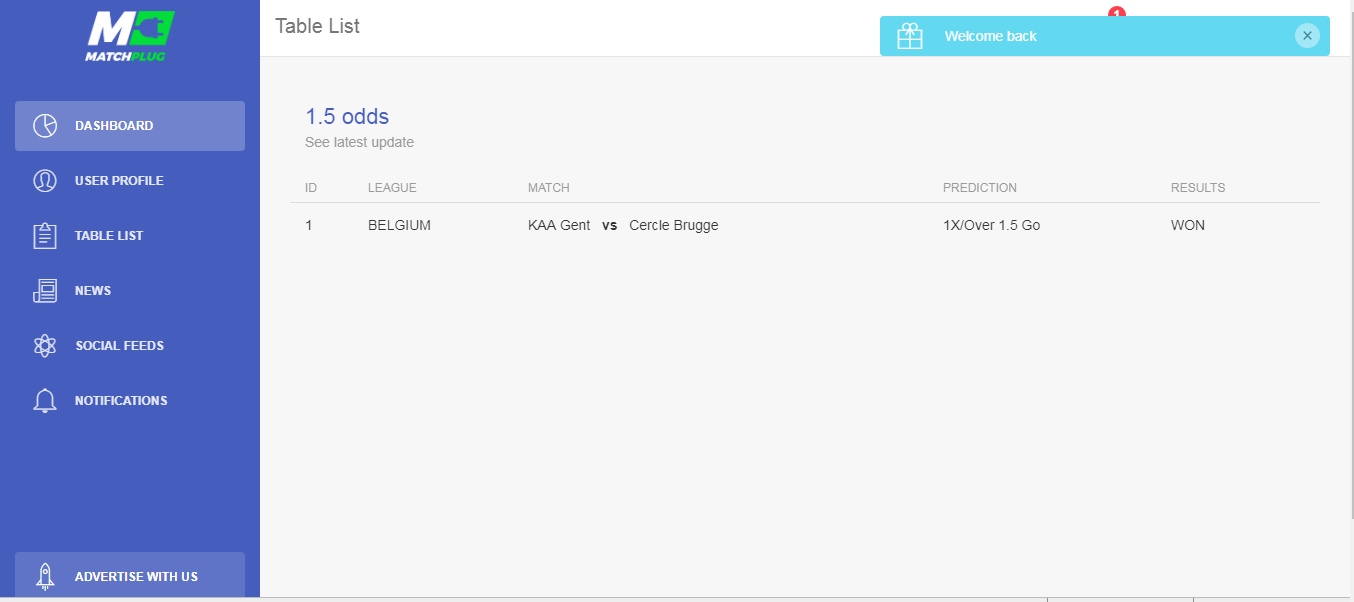The width and height of the screenshot is (1354, 602).
Task: Dismiss the Welcome back notification
Action: pyautogui.click(x=1307, y=36)
